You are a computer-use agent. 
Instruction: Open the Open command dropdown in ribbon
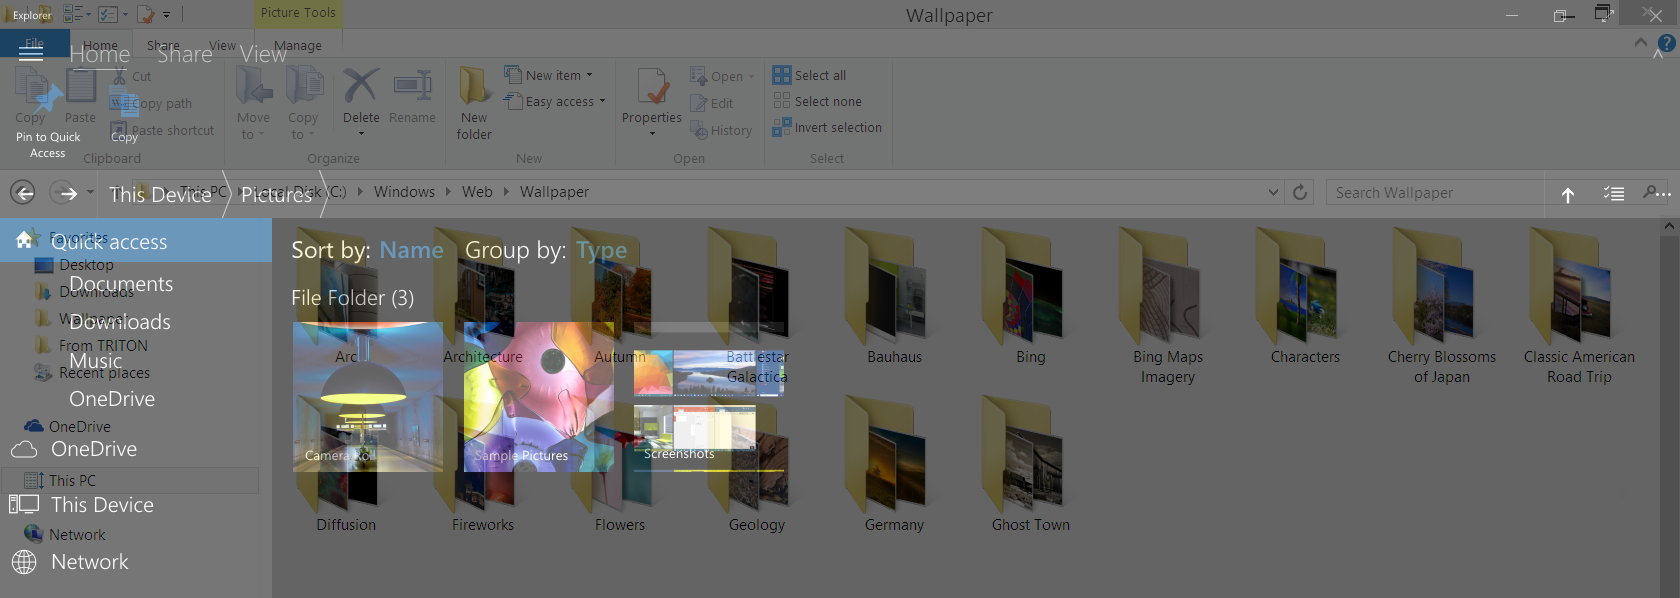[751, 76]
